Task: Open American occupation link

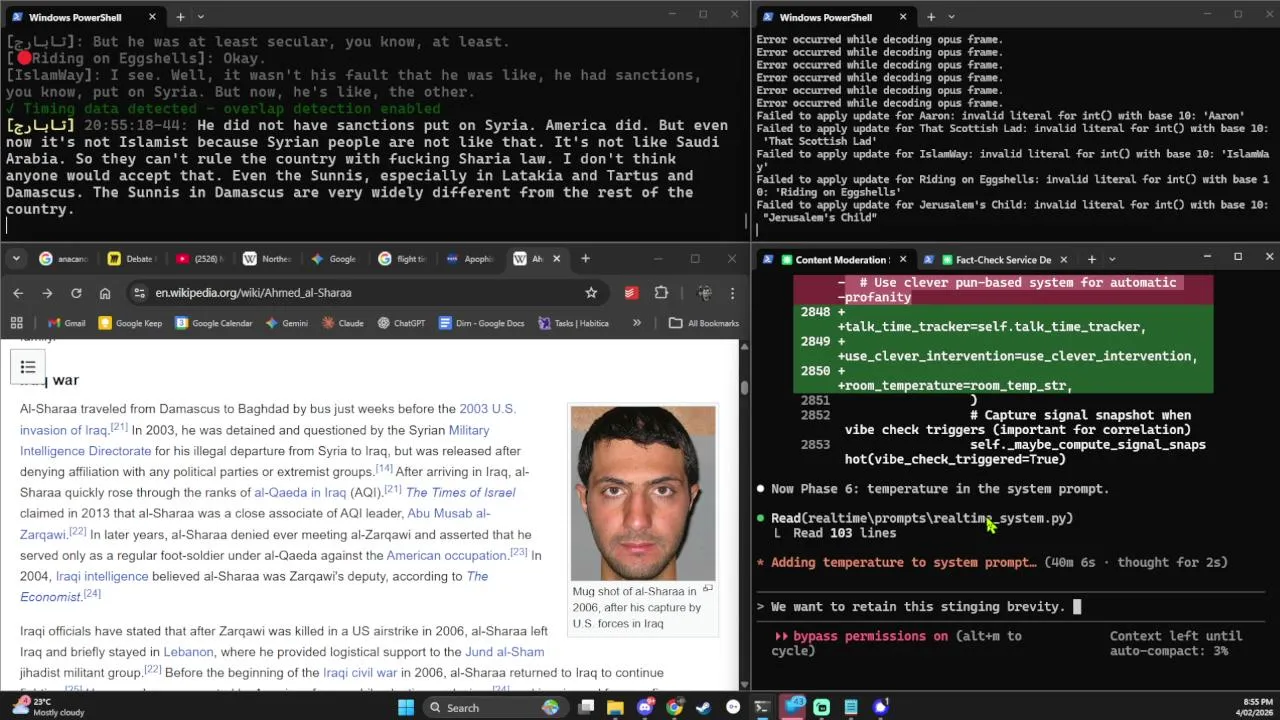Action: click(x=446, y=555)
